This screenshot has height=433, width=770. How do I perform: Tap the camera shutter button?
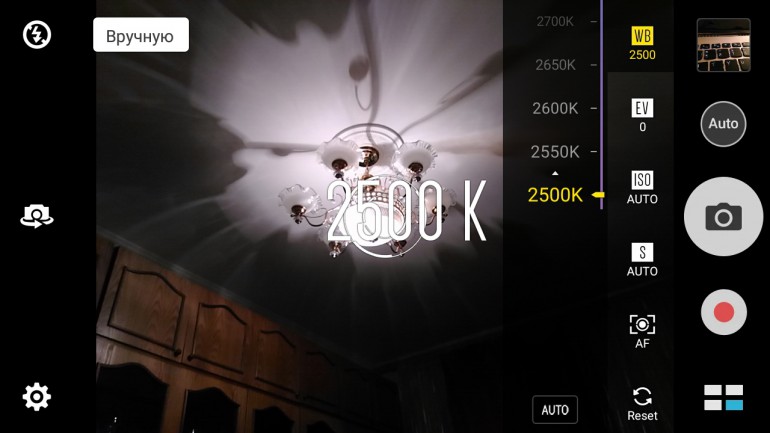[x=723, y=216]
